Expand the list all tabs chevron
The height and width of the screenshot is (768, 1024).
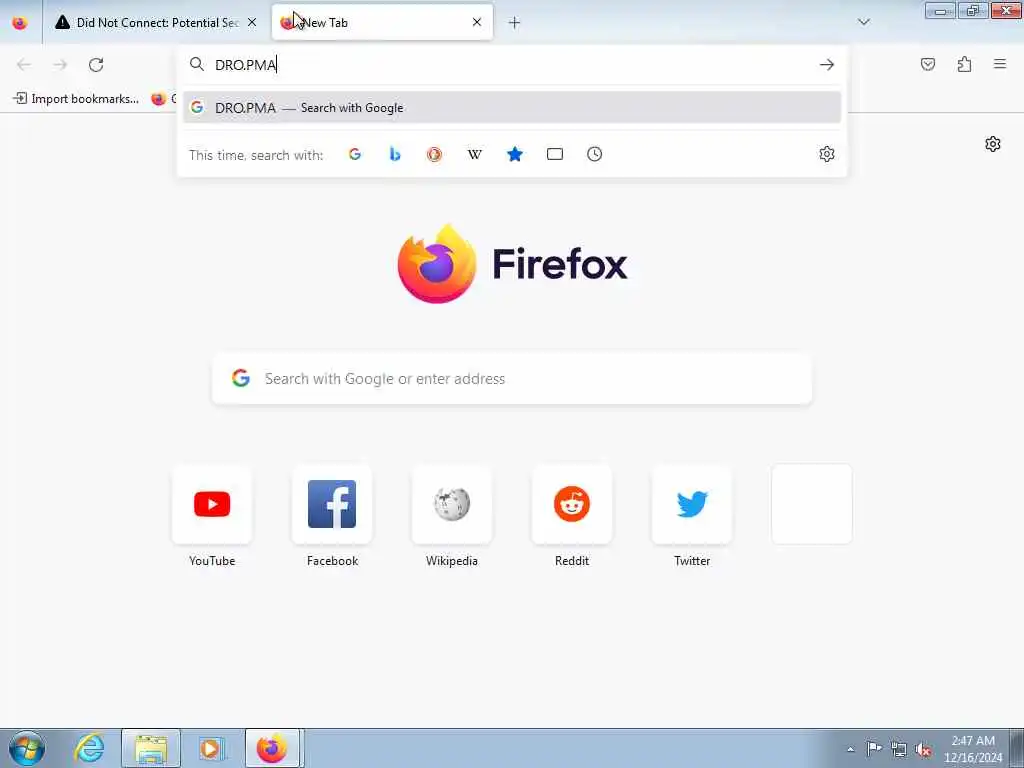[863, 22]
